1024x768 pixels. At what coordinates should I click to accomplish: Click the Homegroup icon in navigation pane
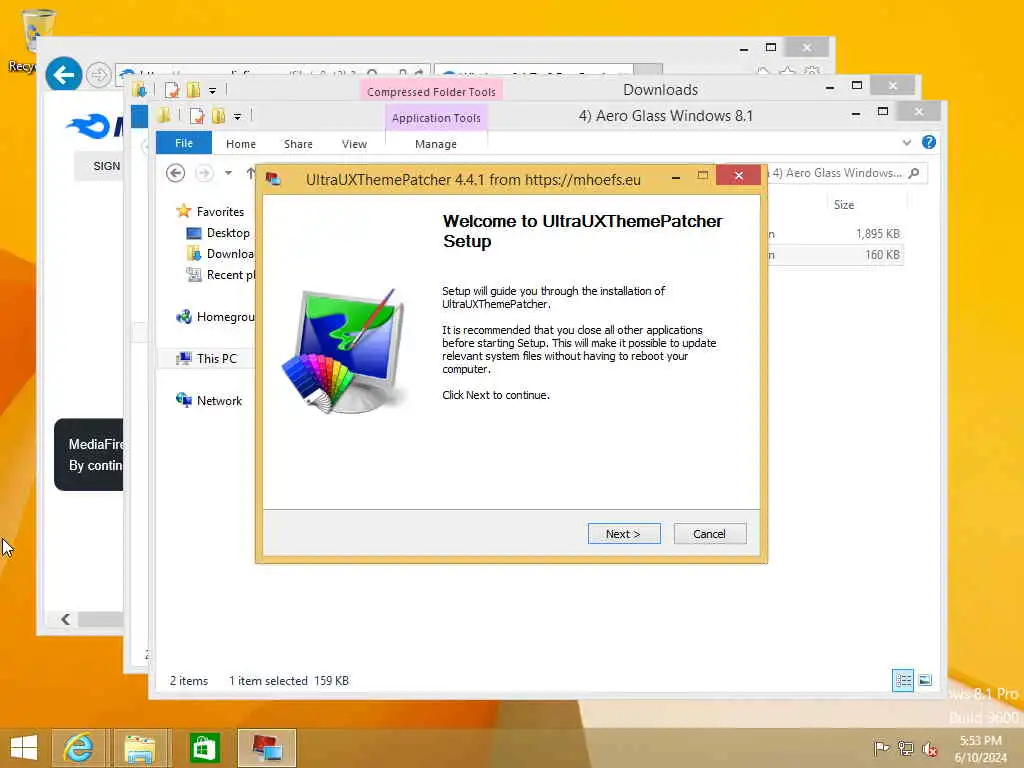coord(184,317)
